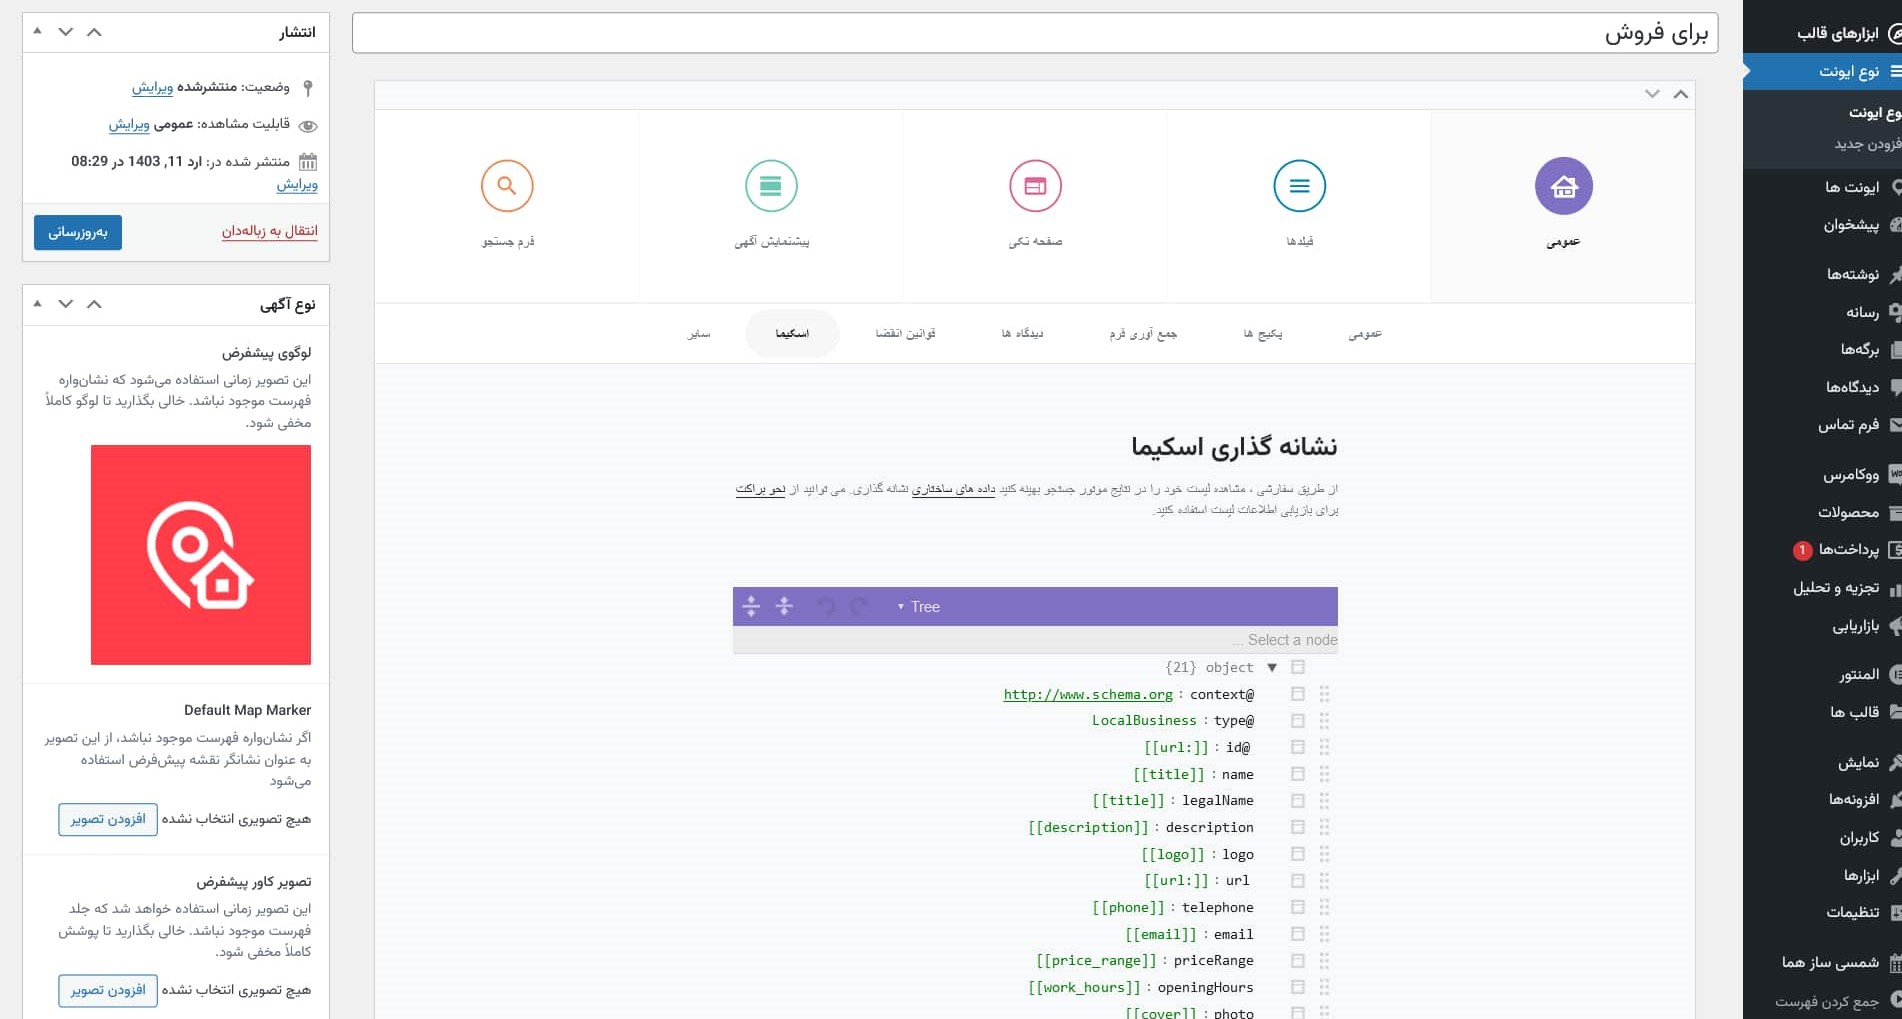Switch to the سایر tab
The height and width of the screenshot is (1019, 1902).
699,334
